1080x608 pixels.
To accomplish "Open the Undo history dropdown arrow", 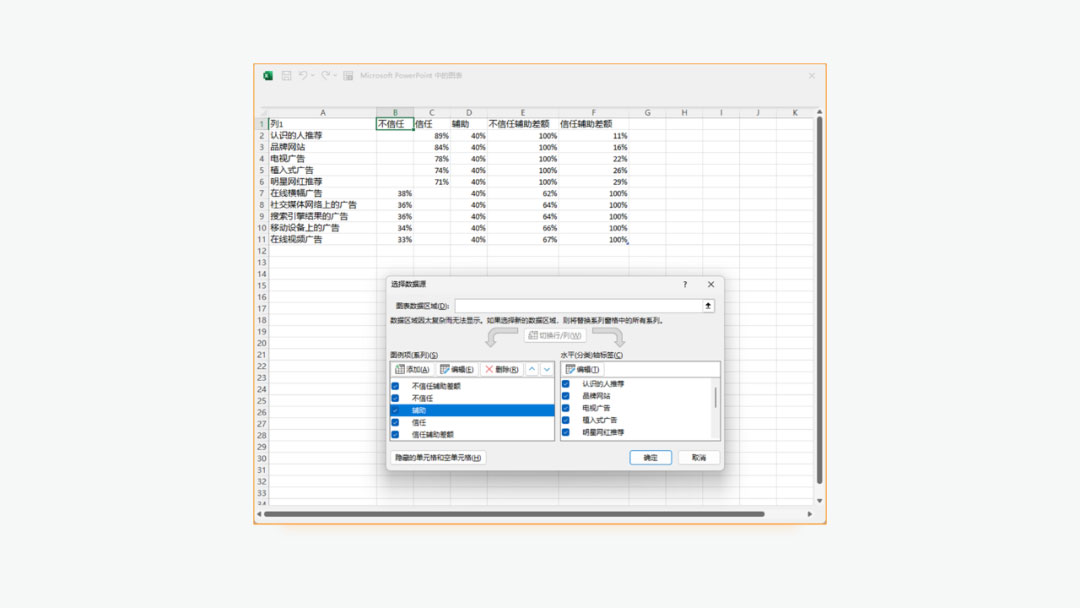I will [x=312, y=76].
